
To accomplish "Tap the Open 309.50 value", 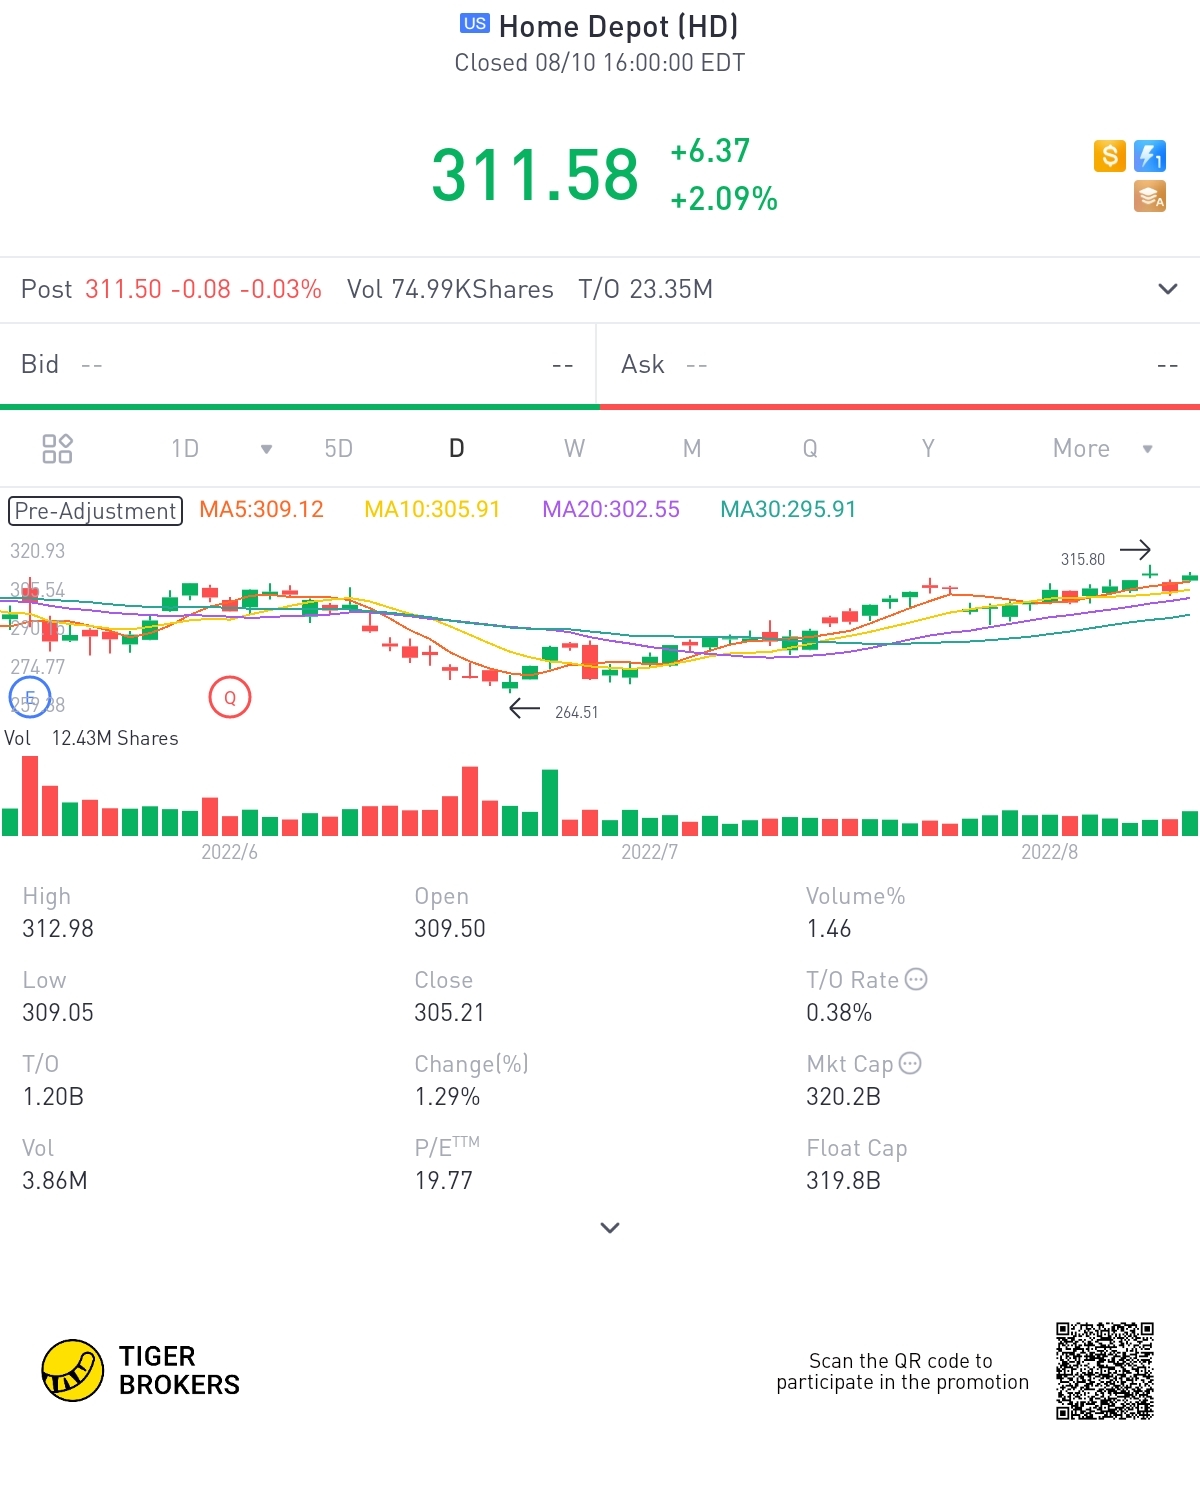I will pyautogui.click(x=450, y=928).
